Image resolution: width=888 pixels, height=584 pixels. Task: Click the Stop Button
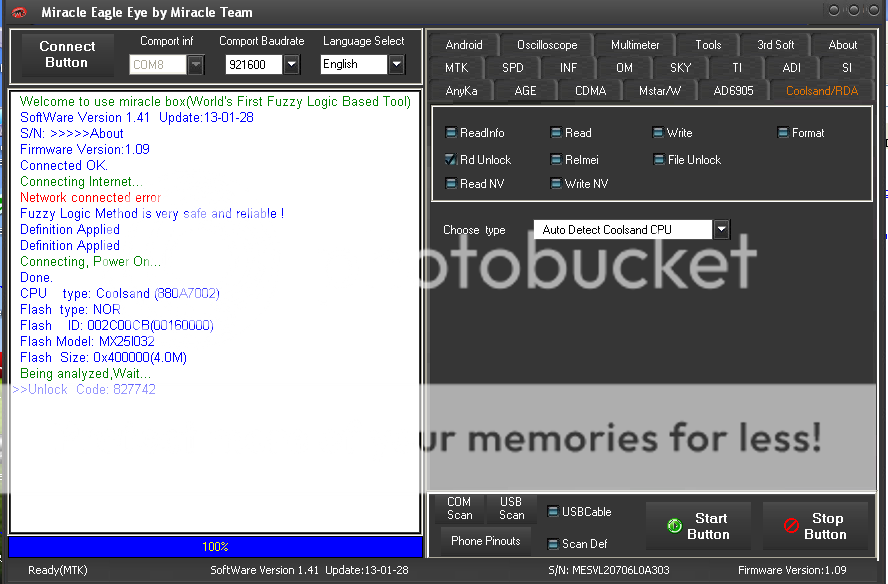point(816,526)
